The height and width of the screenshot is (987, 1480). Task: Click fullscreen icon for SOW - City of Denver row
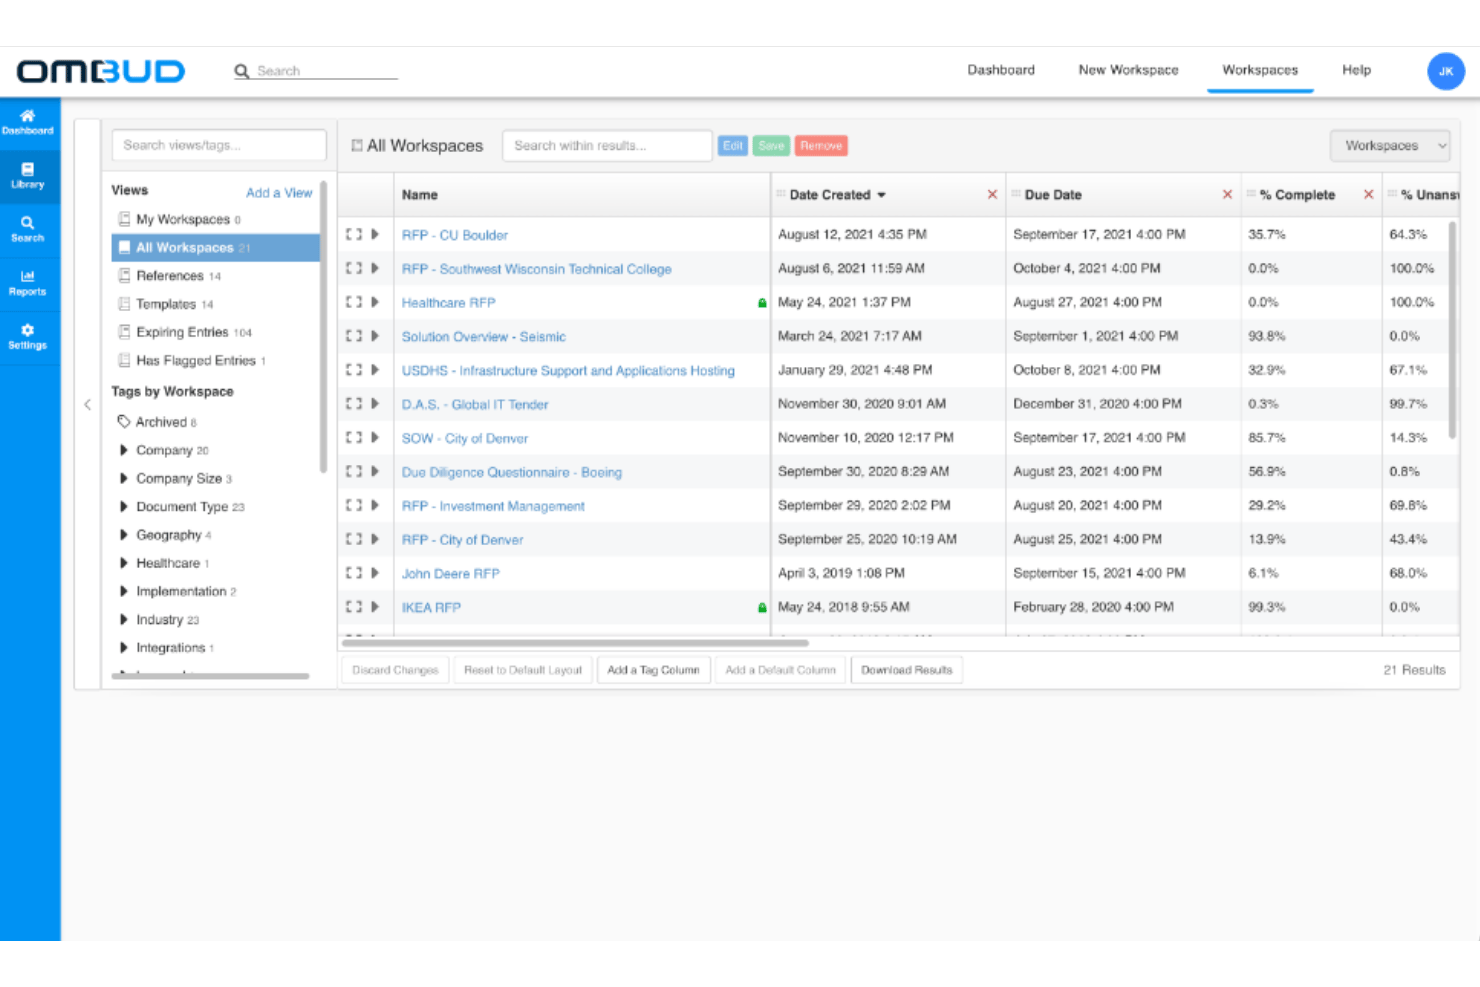coord(353,437)
